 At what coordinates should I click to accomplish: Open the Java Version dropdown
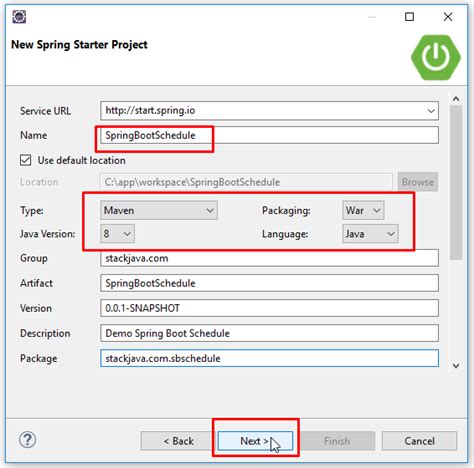118,233
